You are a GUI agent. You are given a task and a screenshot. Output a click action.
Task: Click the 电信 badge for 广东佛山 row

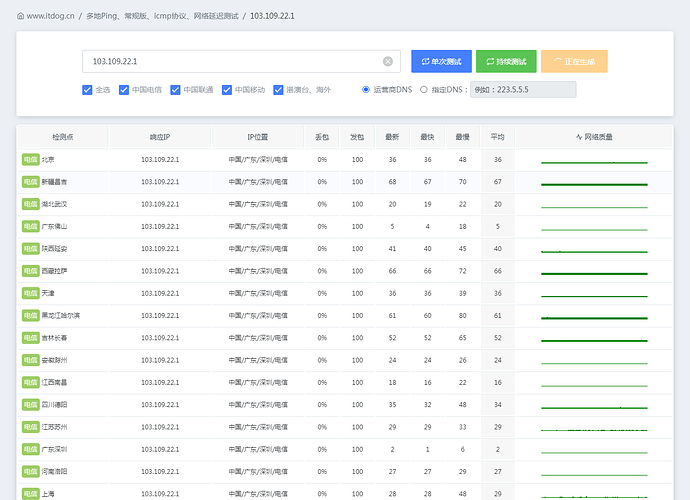click(x=30, y=226)
